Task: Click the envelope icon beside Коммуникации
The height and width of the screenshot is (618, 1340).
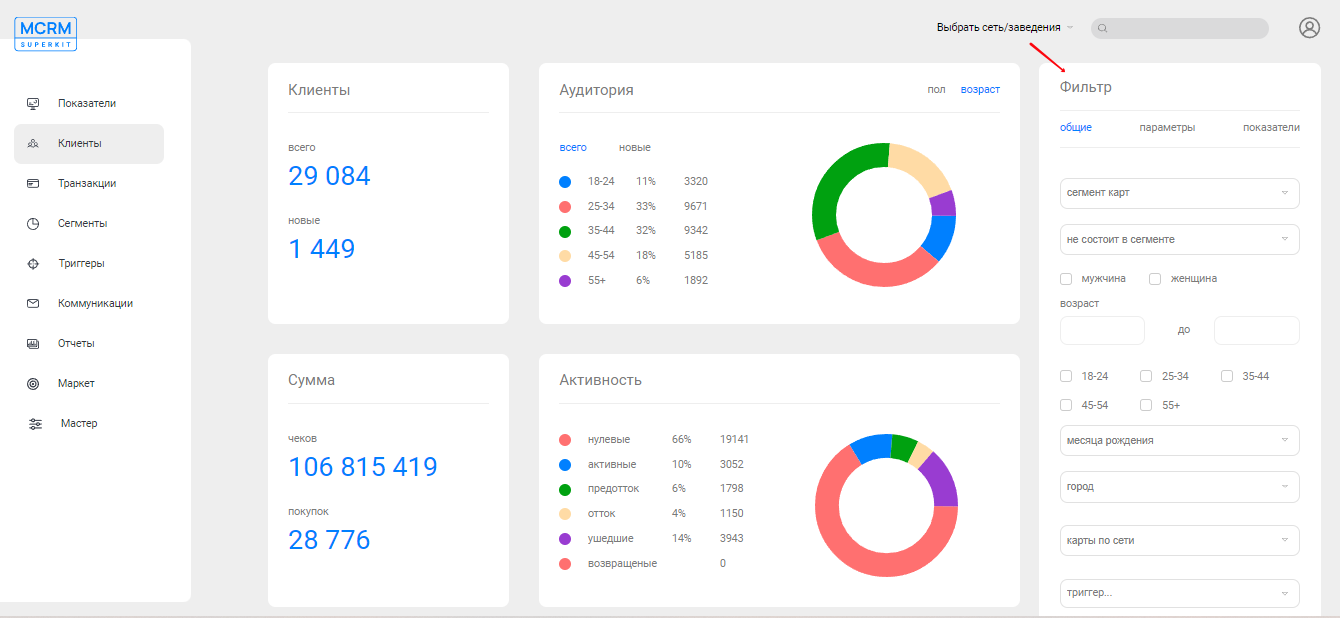Action: click(33, 303)
